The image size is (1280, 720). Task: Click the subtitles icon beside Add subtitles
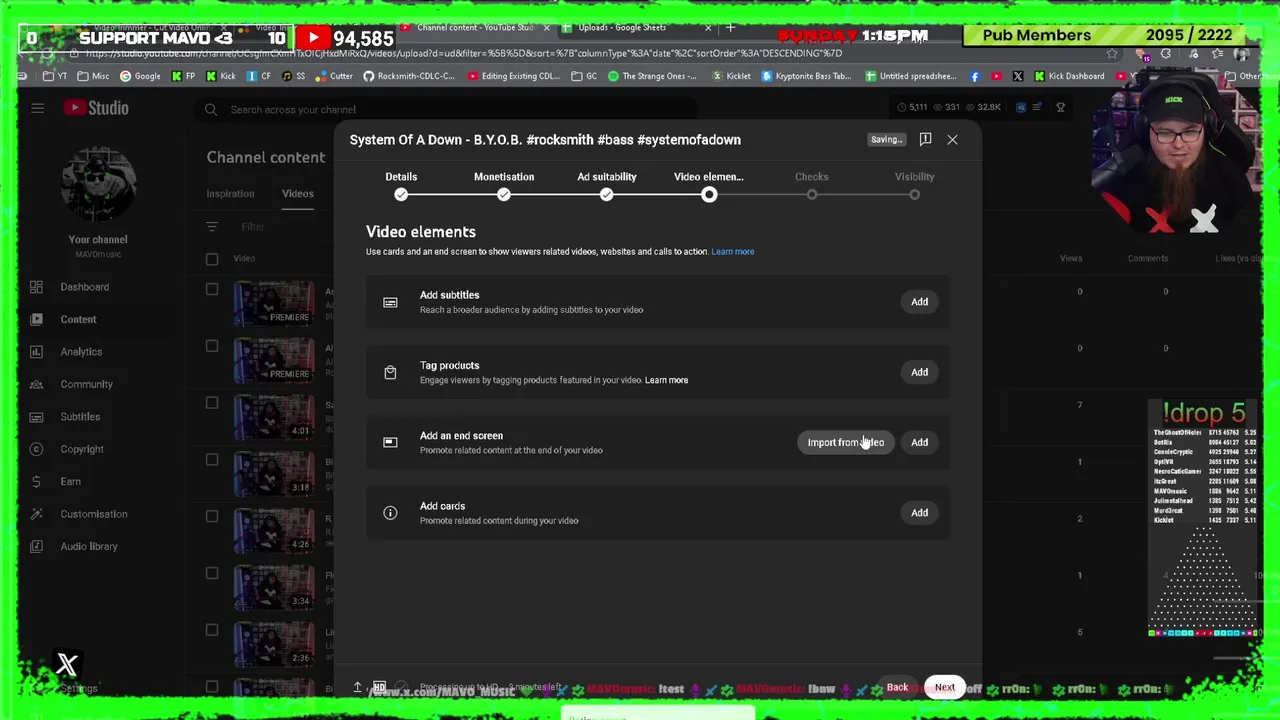coord(390,302)
